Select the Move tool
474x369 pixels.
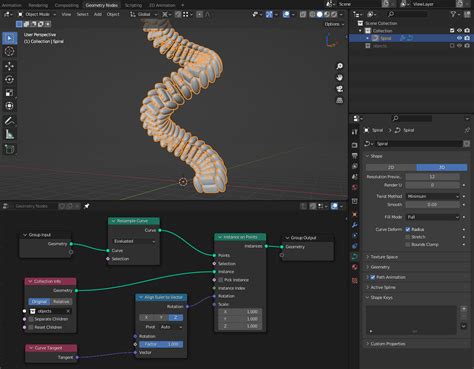[10, 66]
